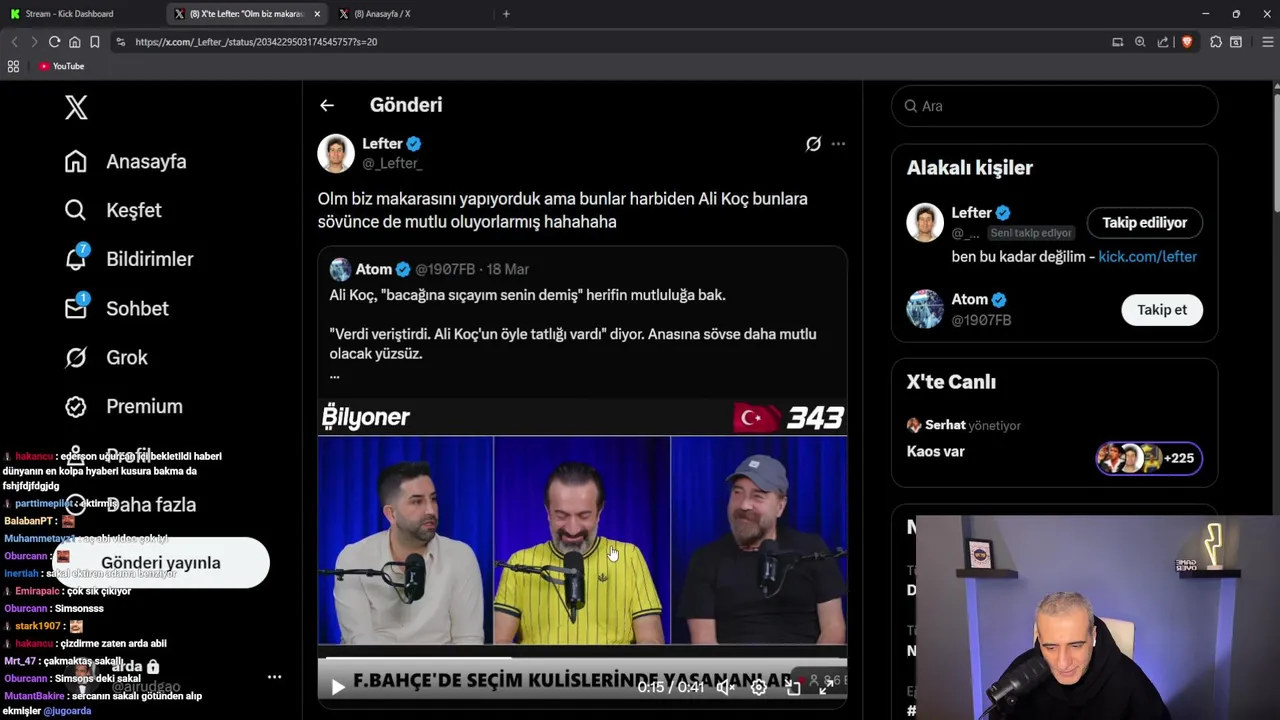The height and width of the screenshot is (720, 1280).
Task: Reload the page
Action: click(x=54, y=42)
